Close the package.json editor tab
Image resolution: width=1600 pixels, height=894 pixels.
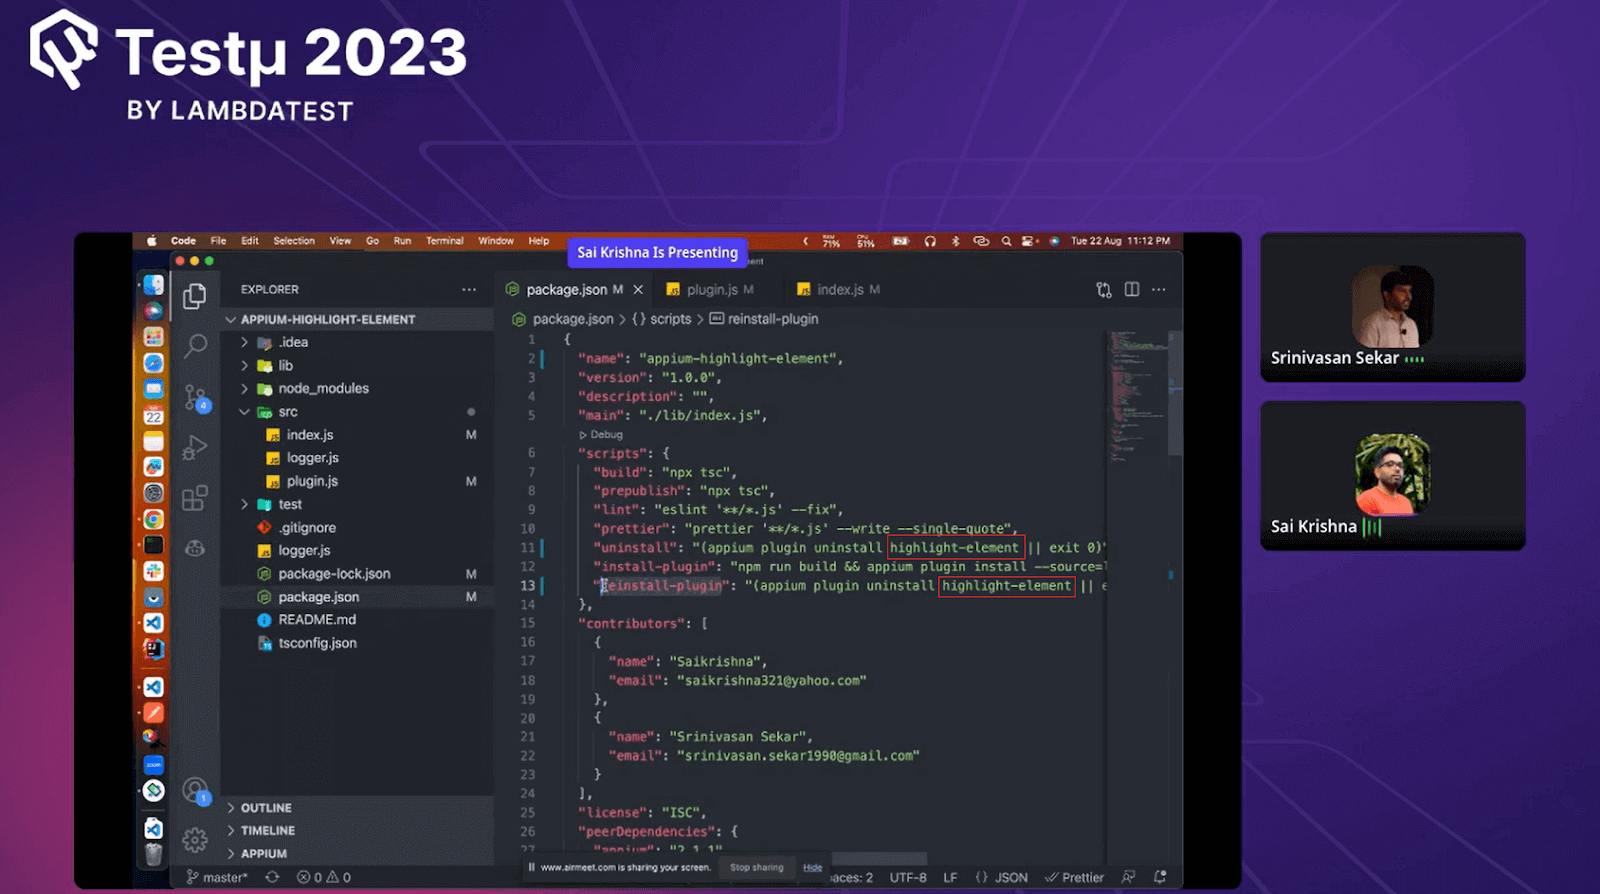pyautogui.click(x=638, y=289)
